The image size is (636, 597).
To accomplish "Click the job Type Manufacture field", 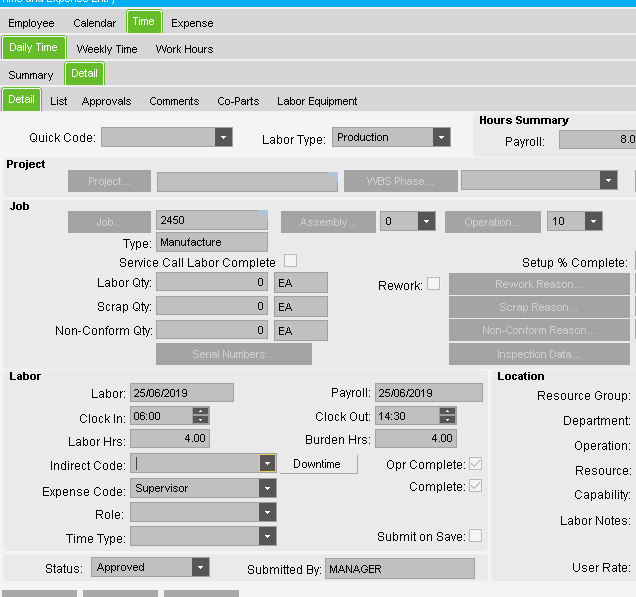I will [x=212, y=242].
